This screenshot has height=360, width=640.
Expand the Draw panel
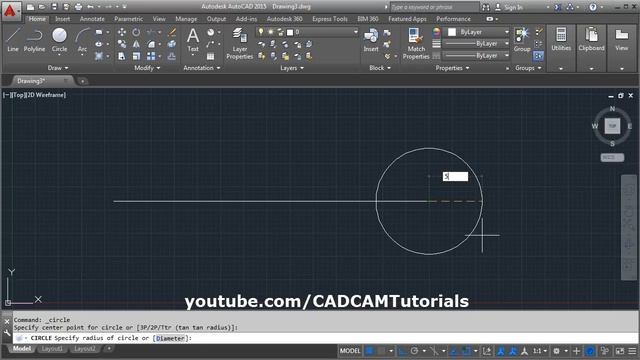(x=58, y=68)
